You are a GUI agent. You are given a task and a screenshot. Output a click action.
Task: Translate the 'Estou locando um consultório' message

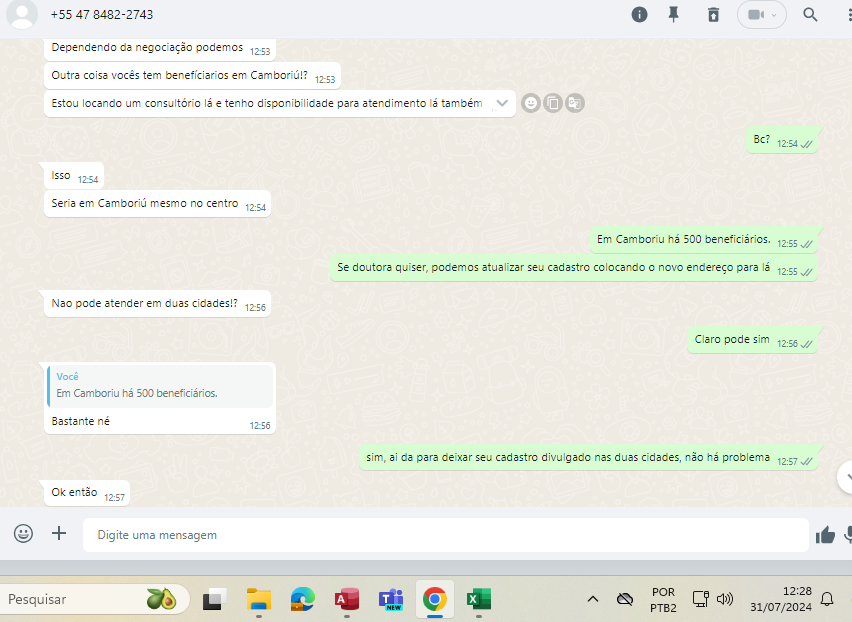pyautogui.click(x=574, y=103)
